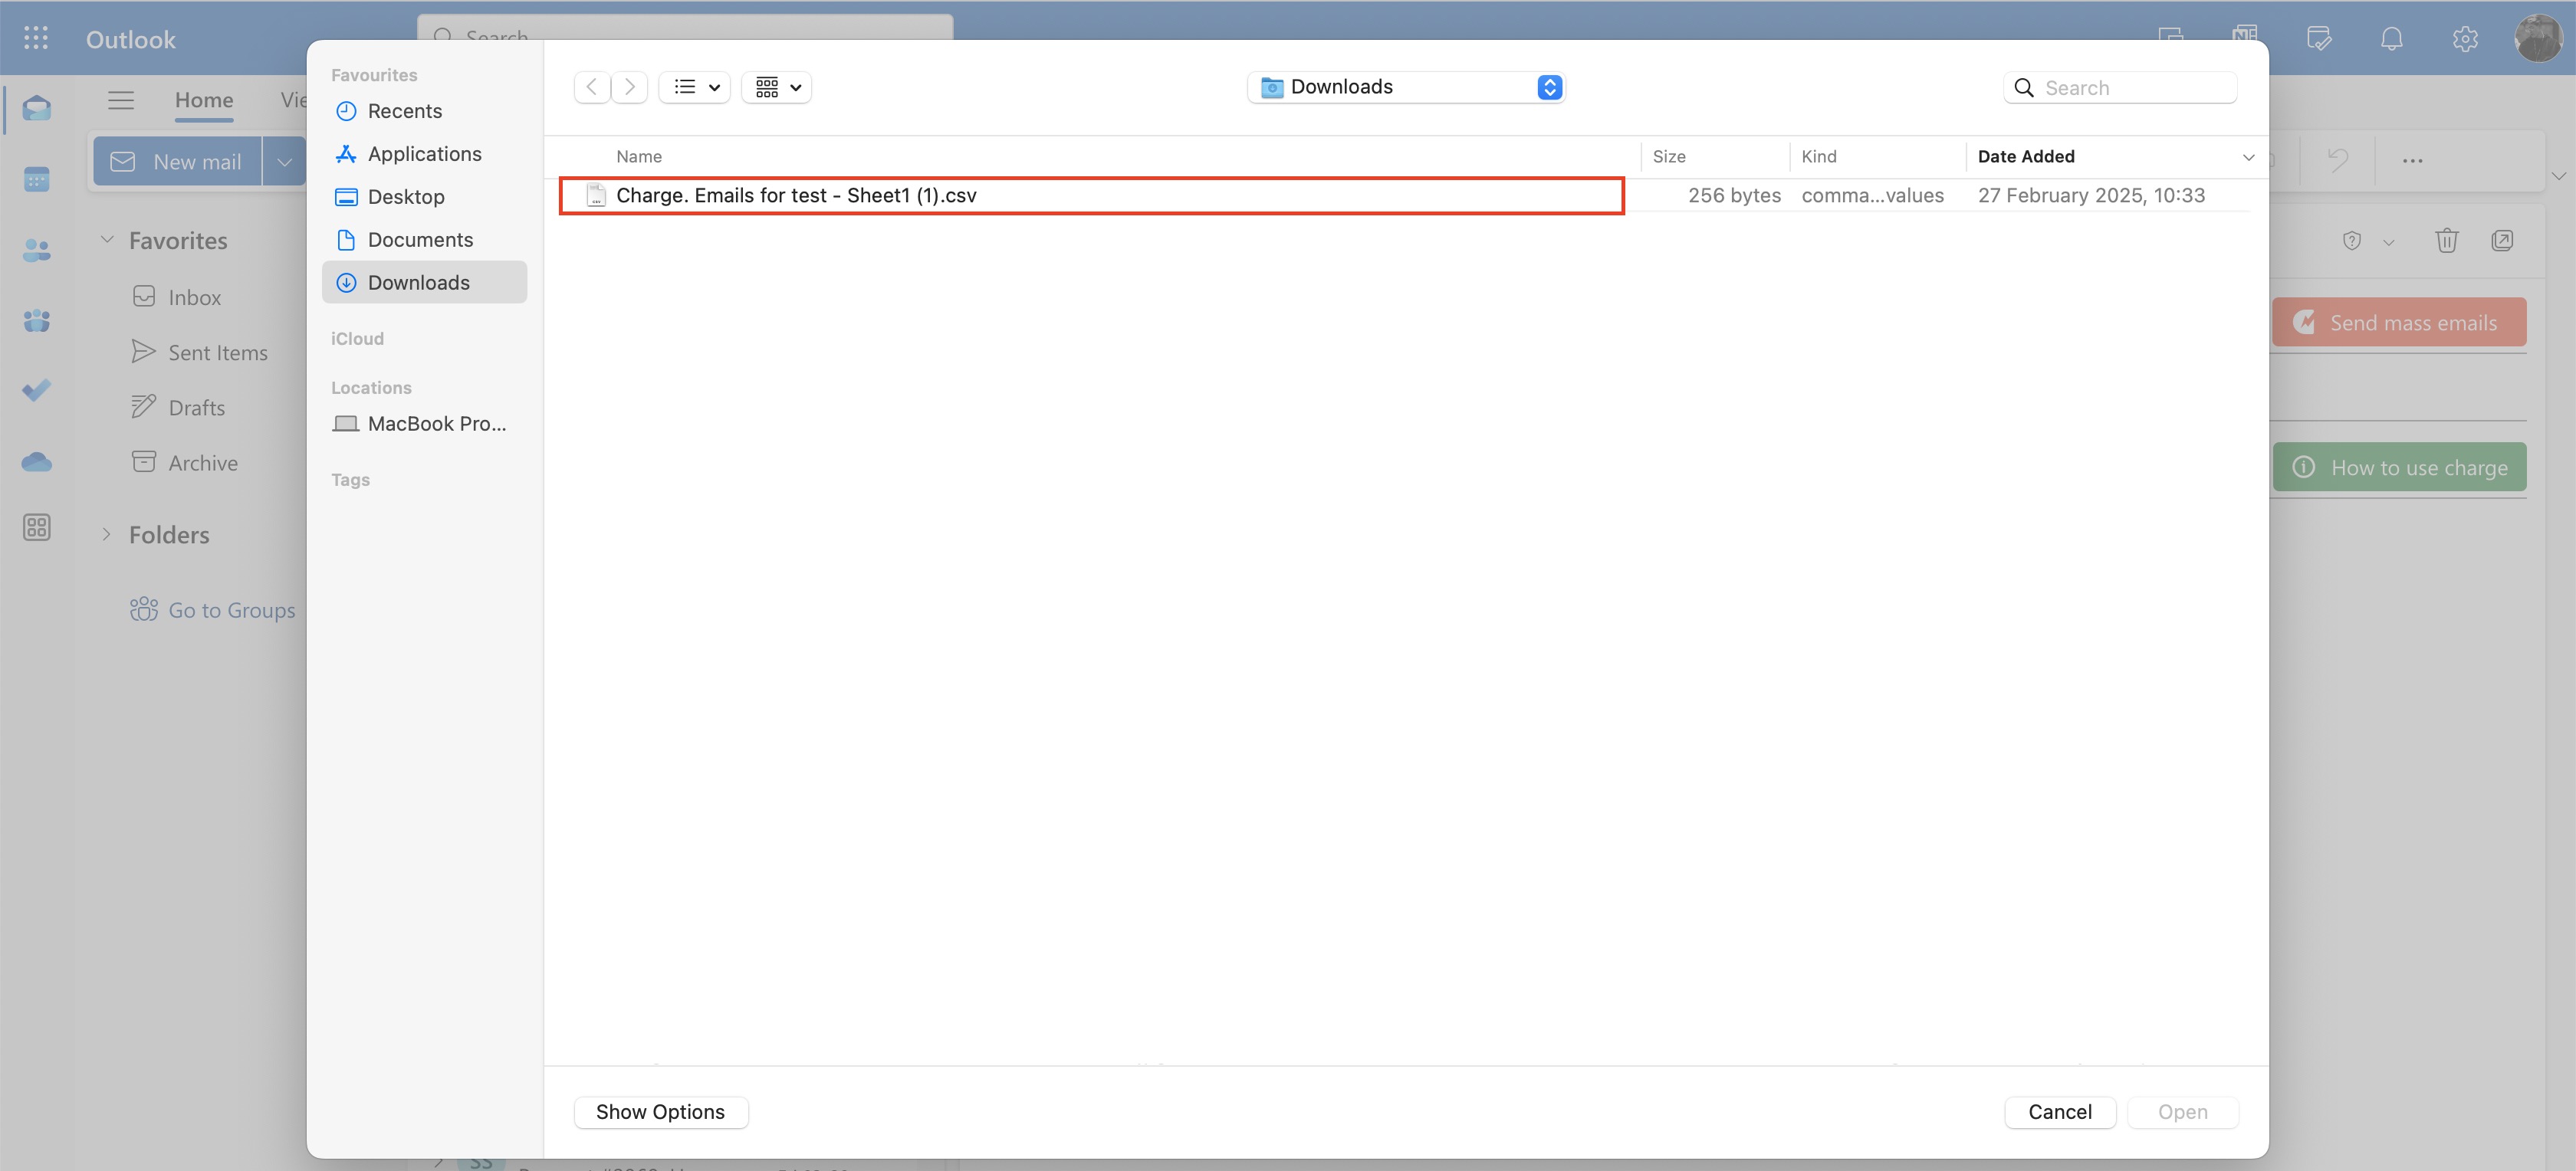
Task: Expand New mail dropdown arrow in Outlook
Action: pyautogui.click(x=284, y=161)
